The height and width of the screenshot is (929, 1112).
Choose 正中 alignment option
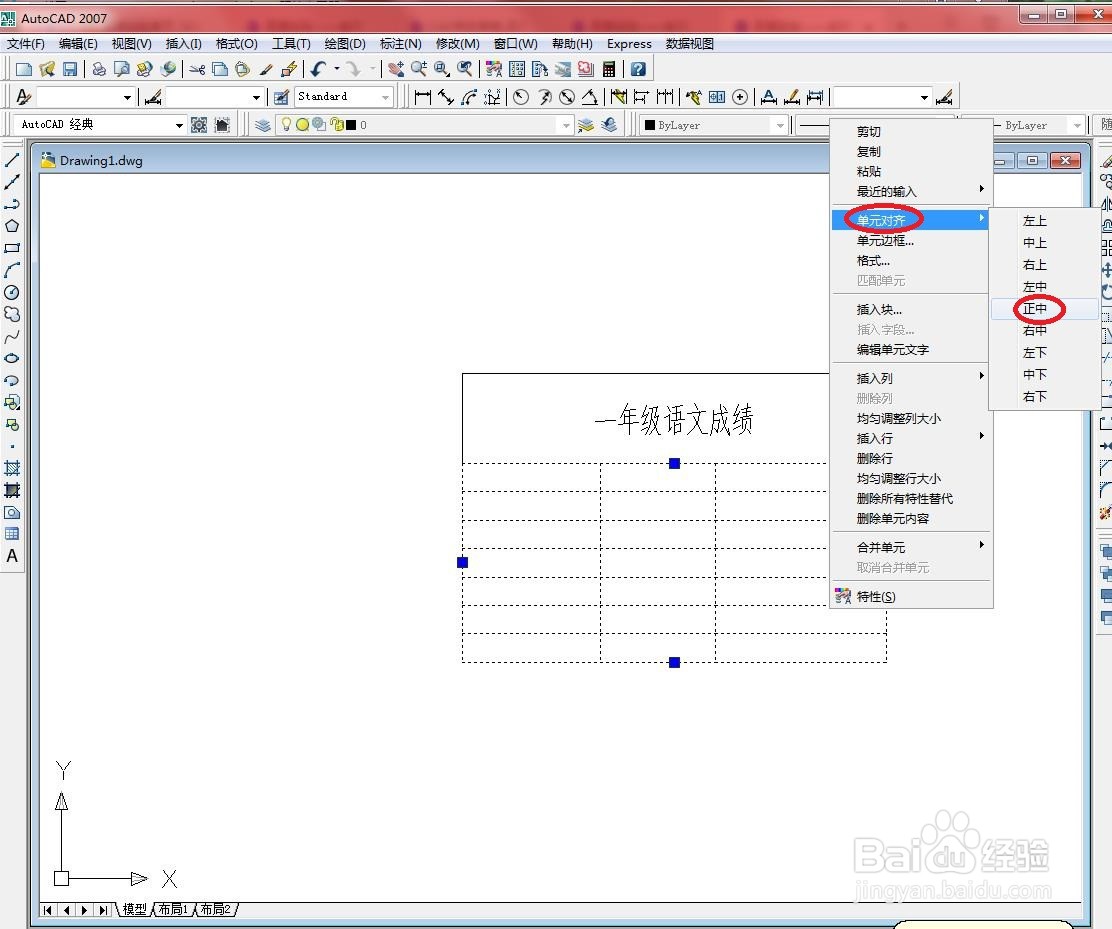point(1045,308)
